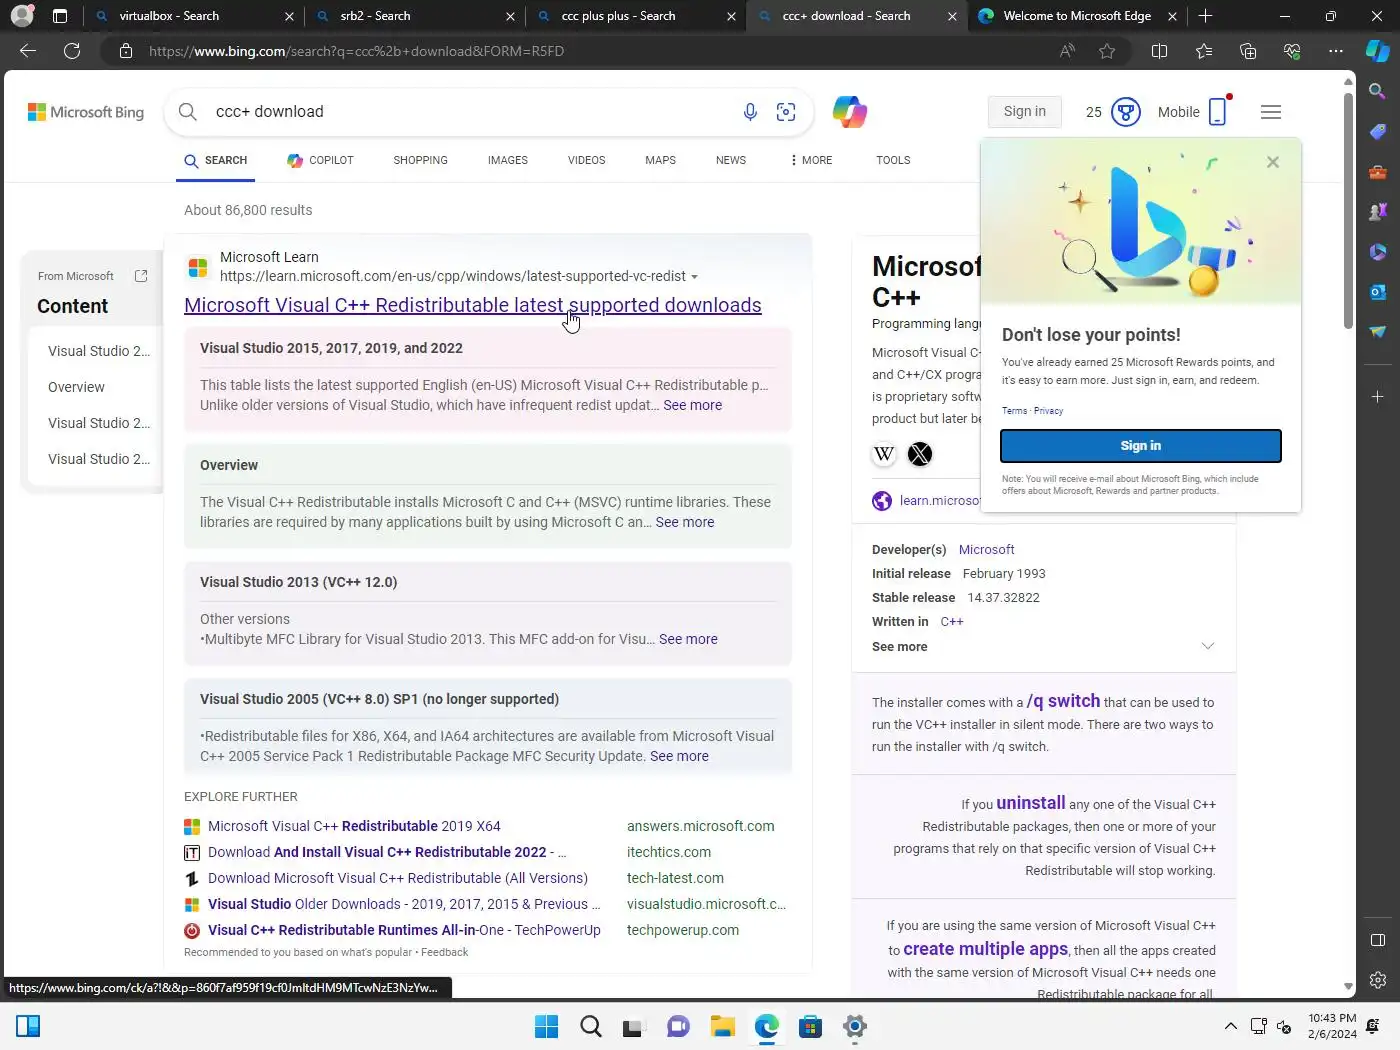Click the microphone voice search icon

[x=750, y=112]
